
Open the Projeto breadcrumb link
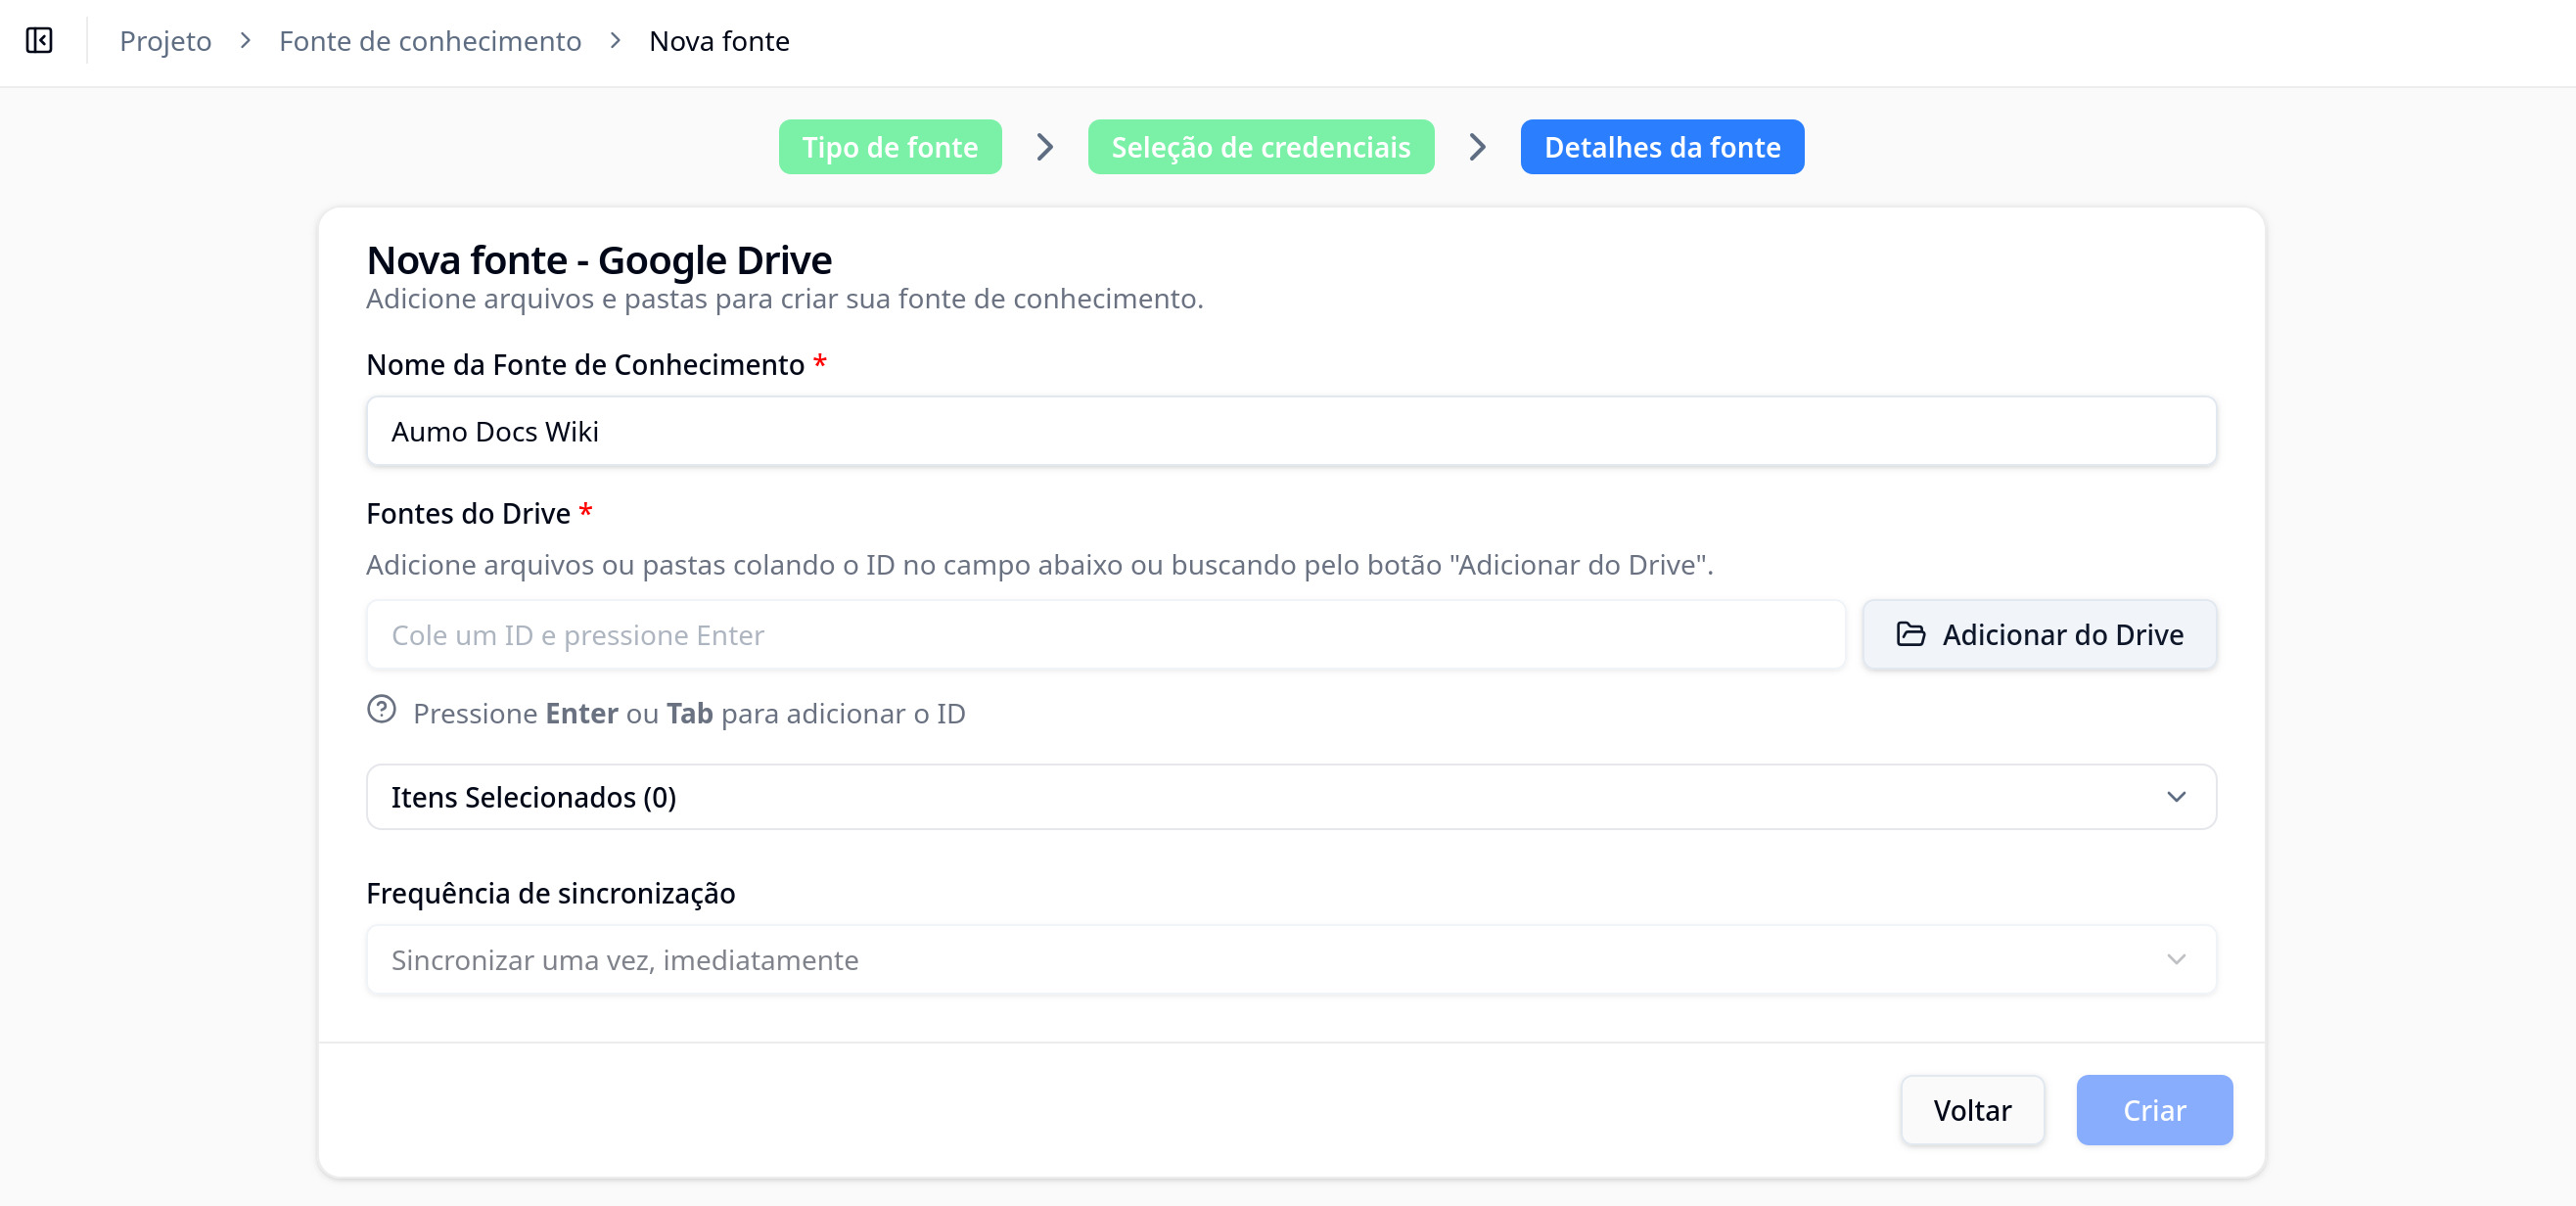[x=165, y=41]
